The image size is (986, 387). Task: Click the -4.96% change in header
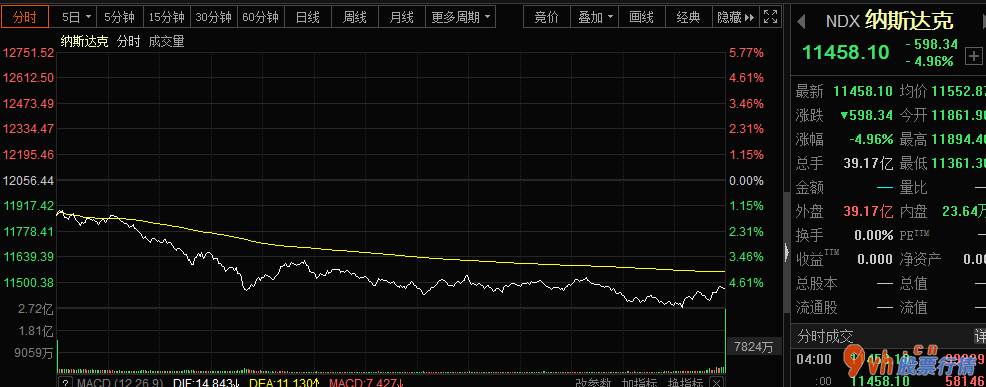pyautogui.click(x=929, y=61)
